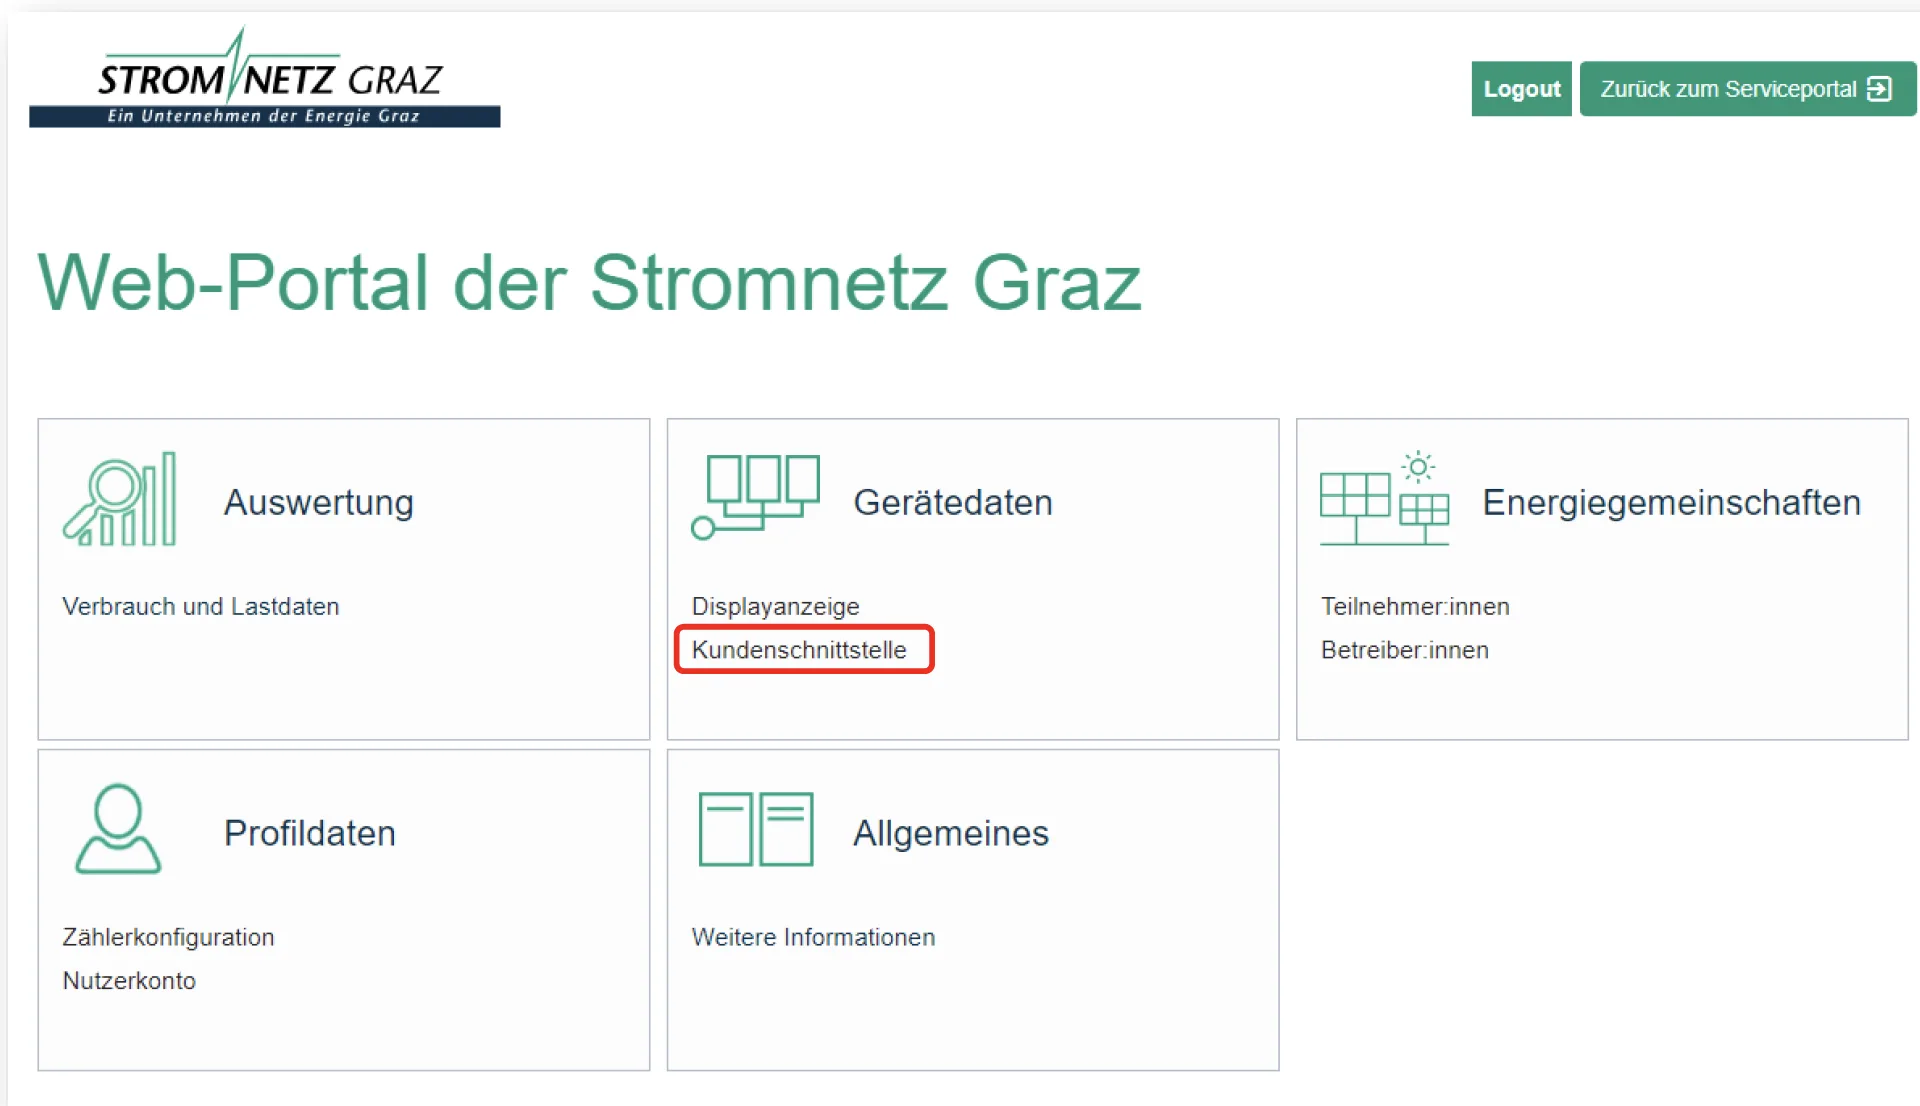Click the Web-Portal der Stromnetz Graz title
This screenshot has width=1920, height=1106.
(589, 282)
